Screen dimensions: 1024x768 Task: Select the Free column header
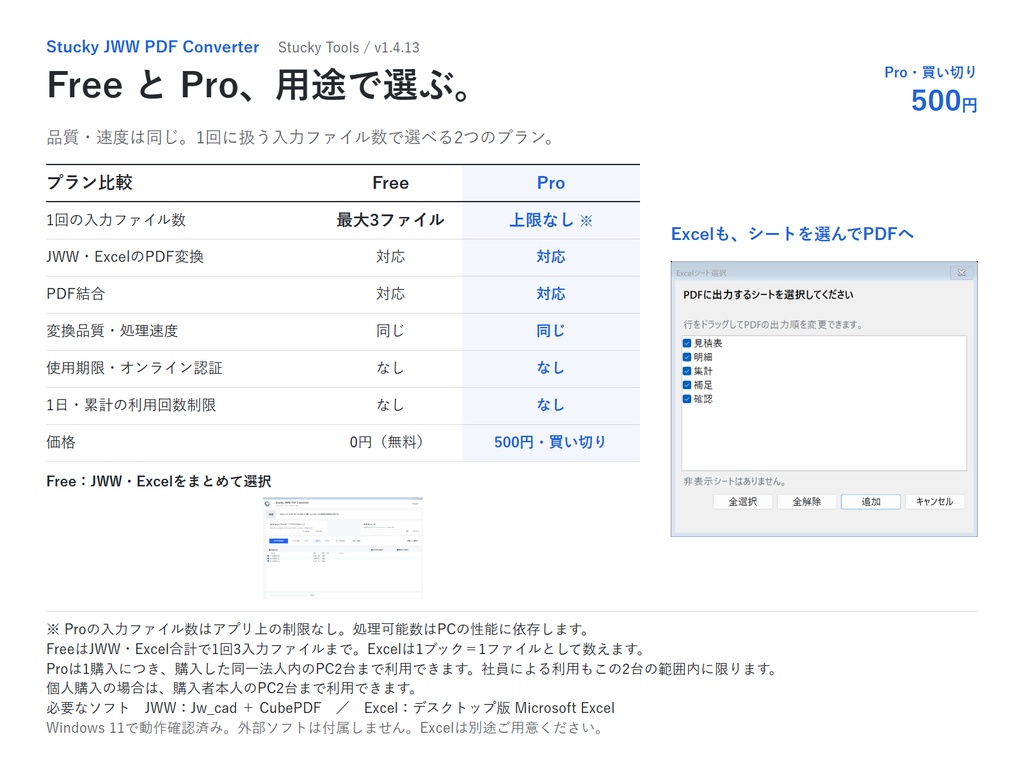tap(391, 183)
